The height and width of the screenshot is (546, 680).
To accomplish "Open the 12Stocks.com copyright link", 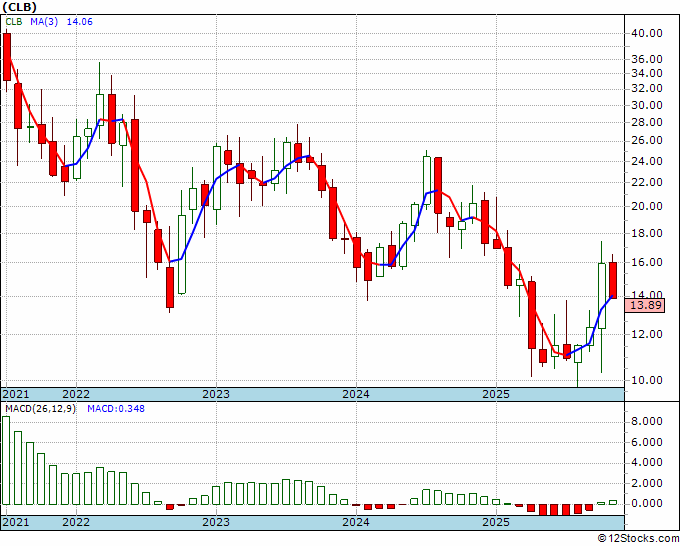I will (638, 539).
